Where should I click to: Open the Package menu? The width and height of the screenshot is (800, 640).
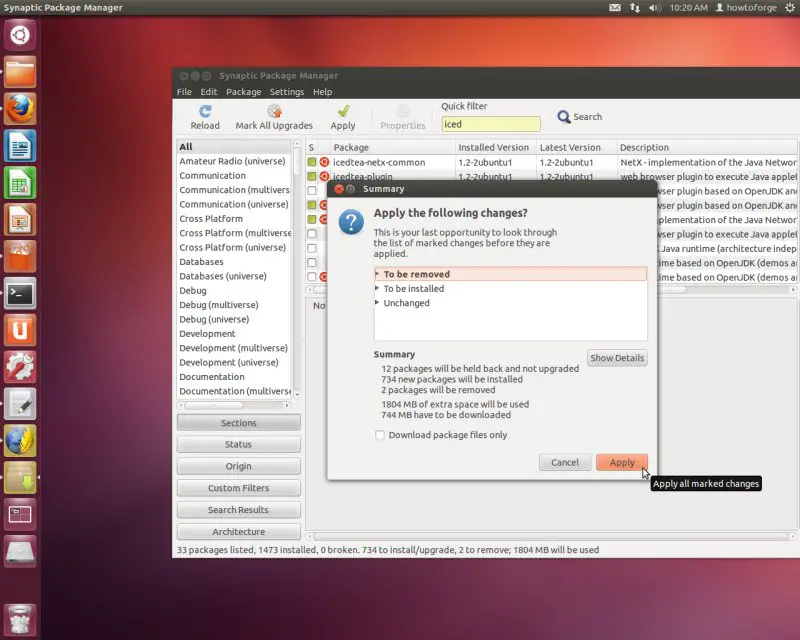(243, 92)
